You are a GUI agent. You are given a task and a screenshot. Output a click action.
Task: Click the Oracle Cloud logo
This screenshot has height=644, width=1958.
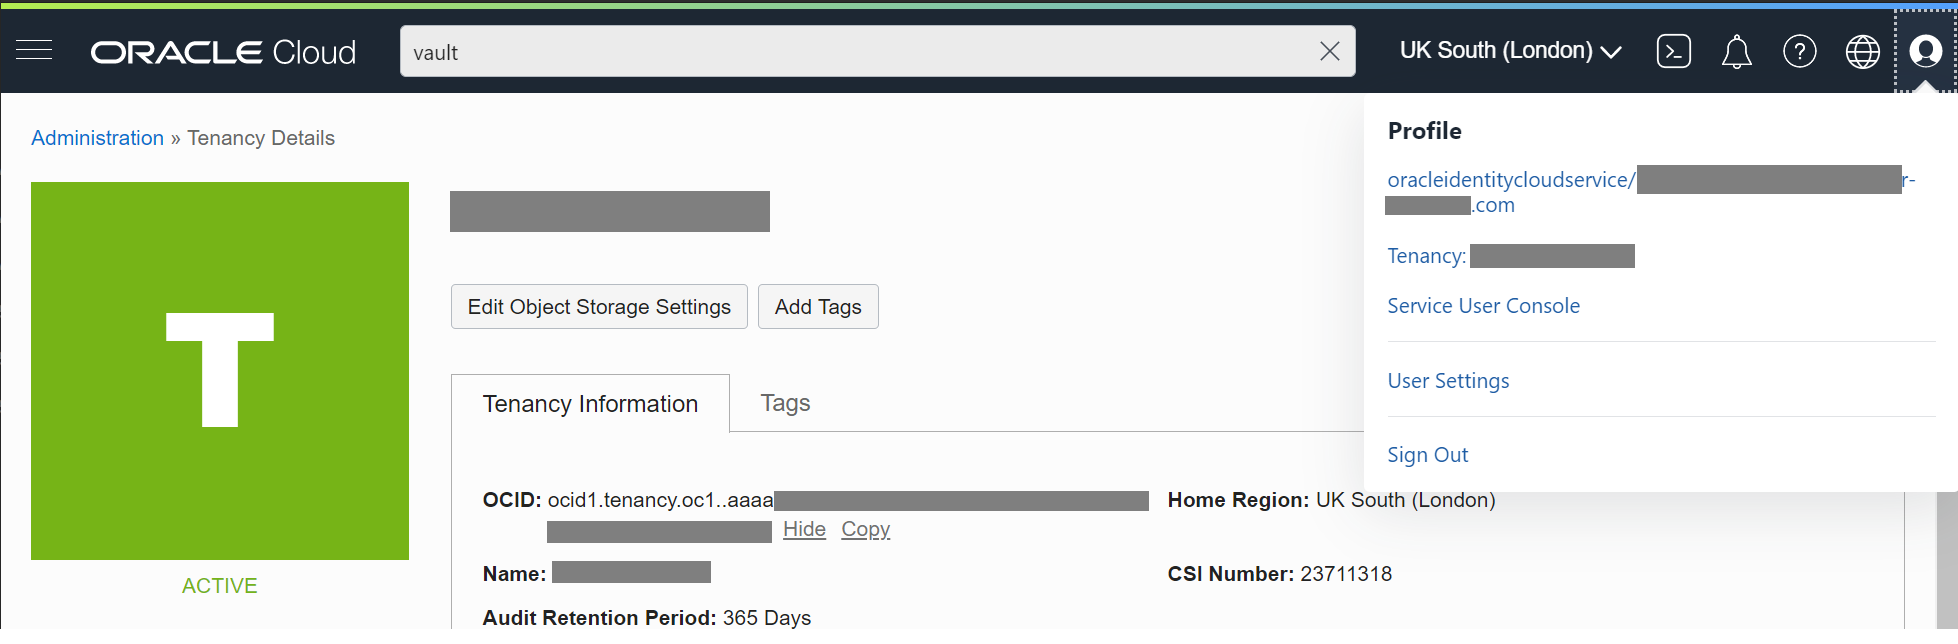coord(223,52)
